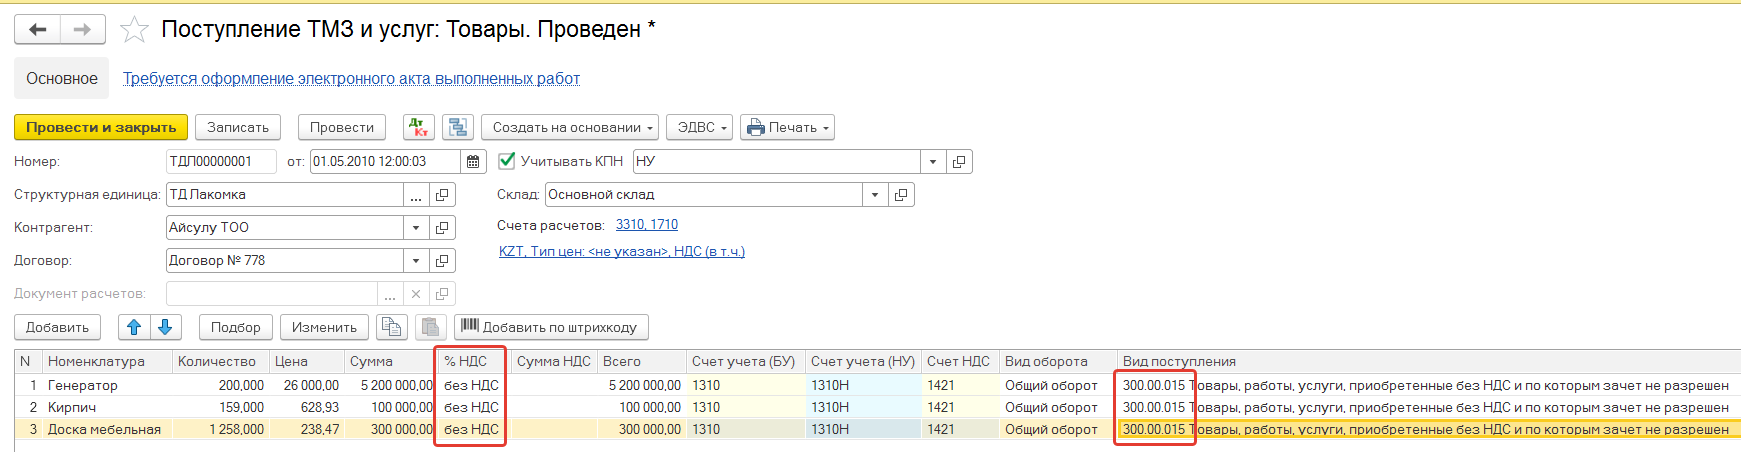Click the Записать button
Viewport: 1741px width, 452px height.
pyautogui.click(x=238, y=127)
